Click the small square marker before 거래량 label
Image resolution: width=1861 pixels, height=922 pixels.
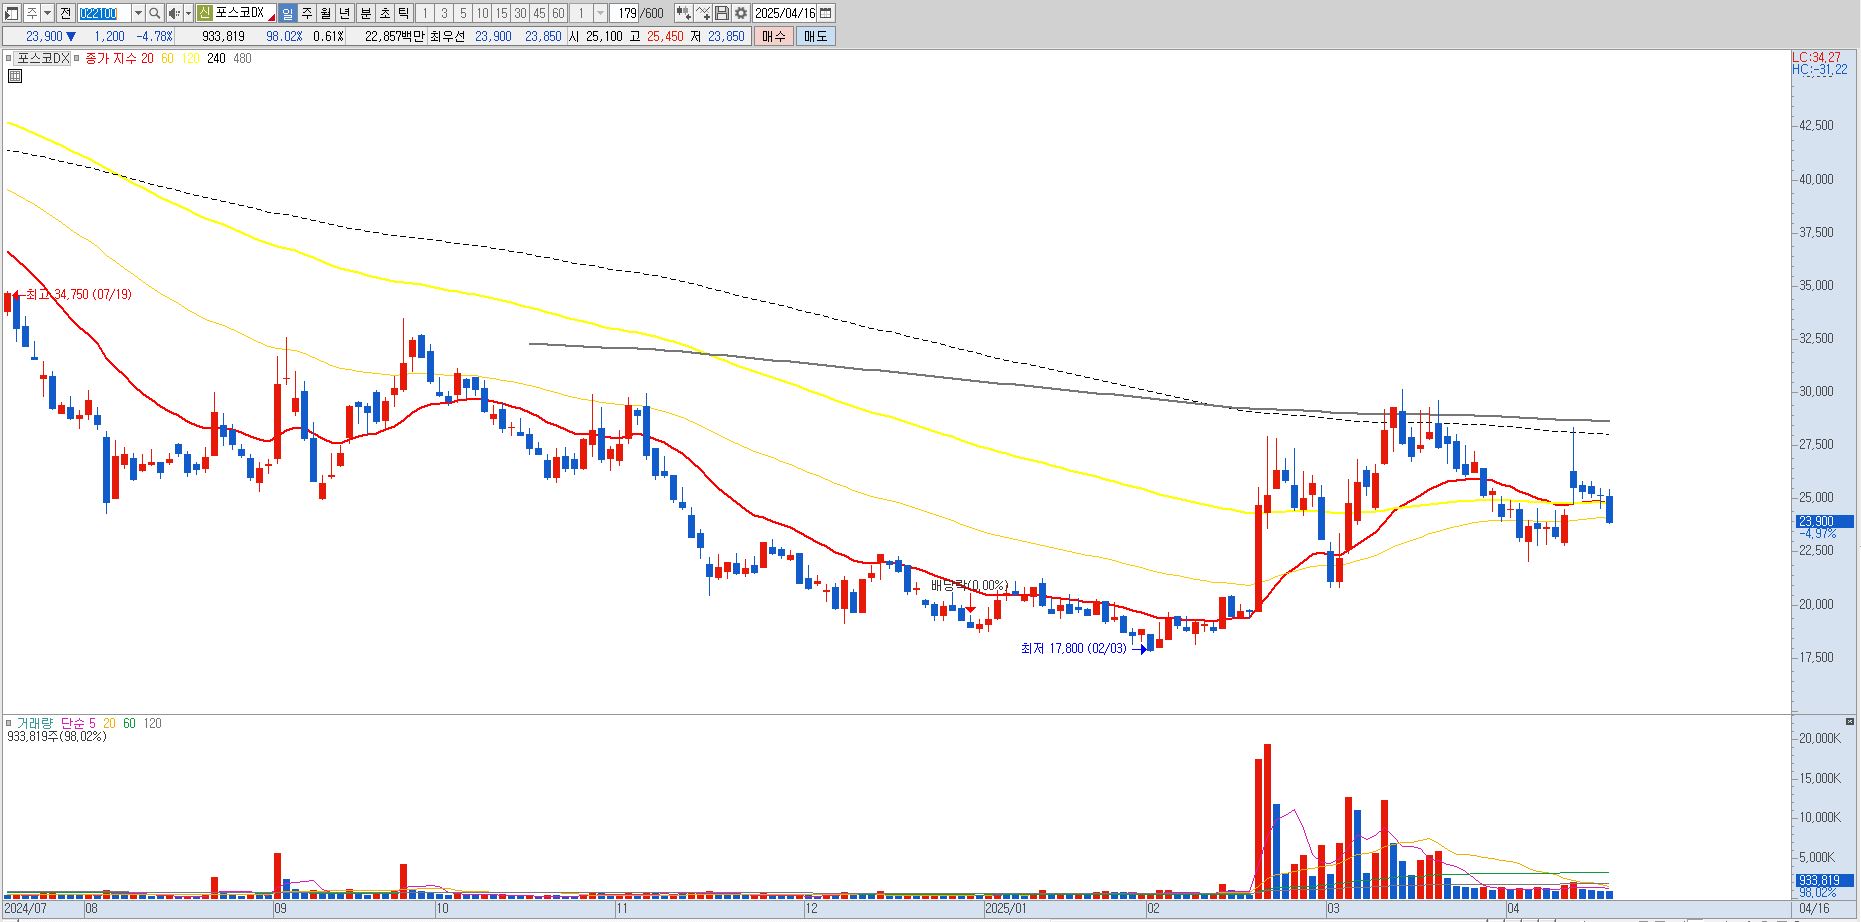9,722
